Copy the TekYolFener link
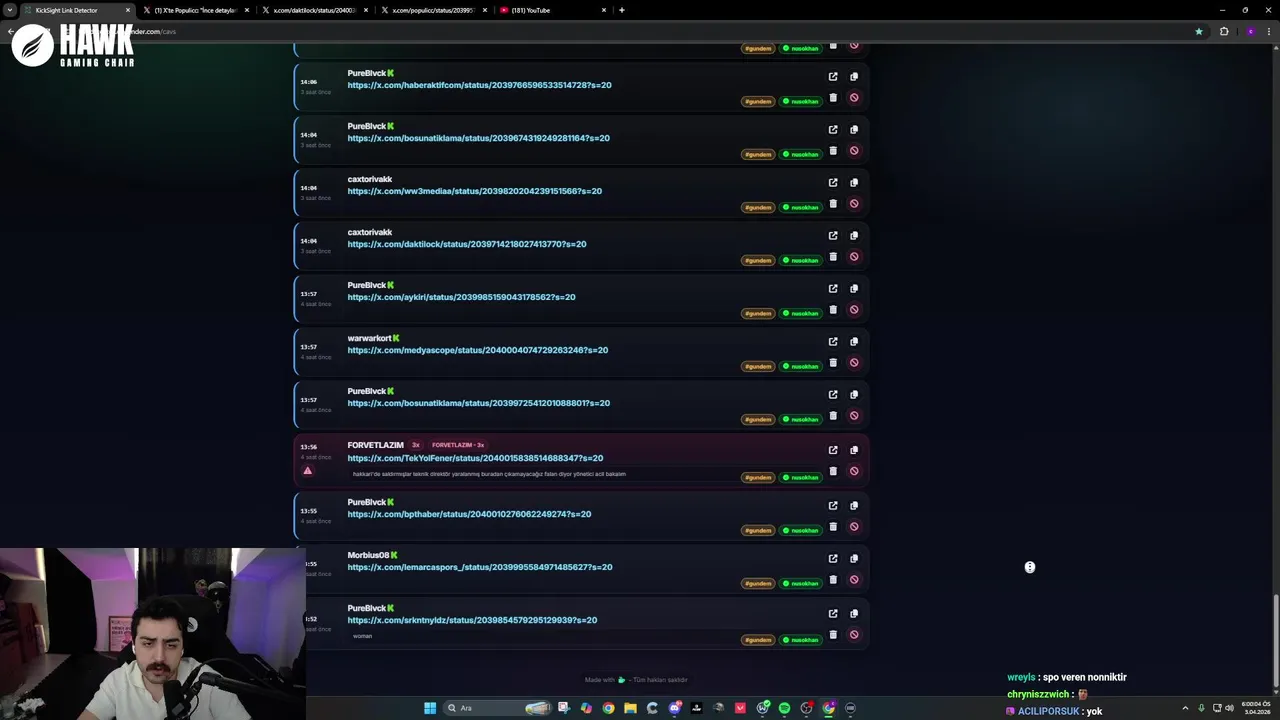1280x720 pixels. pos(854,450)
